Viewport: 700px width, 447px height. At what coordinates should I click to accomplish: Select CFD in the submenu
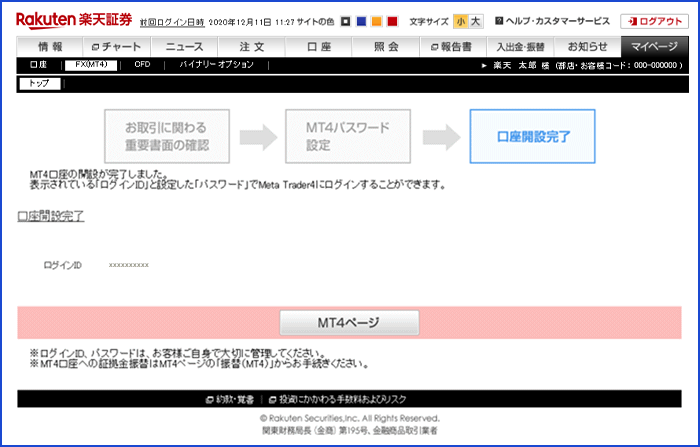[x=142, y=65]
